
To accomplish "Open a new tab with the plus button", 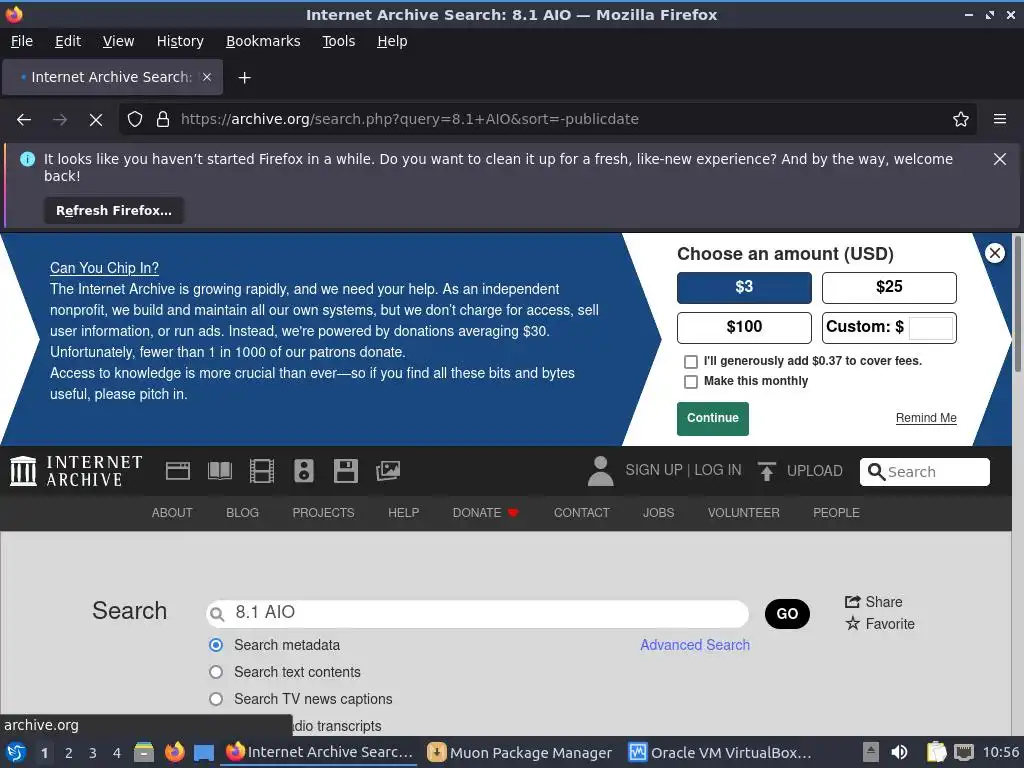I will pyautogui.click(x=244, y=78).
